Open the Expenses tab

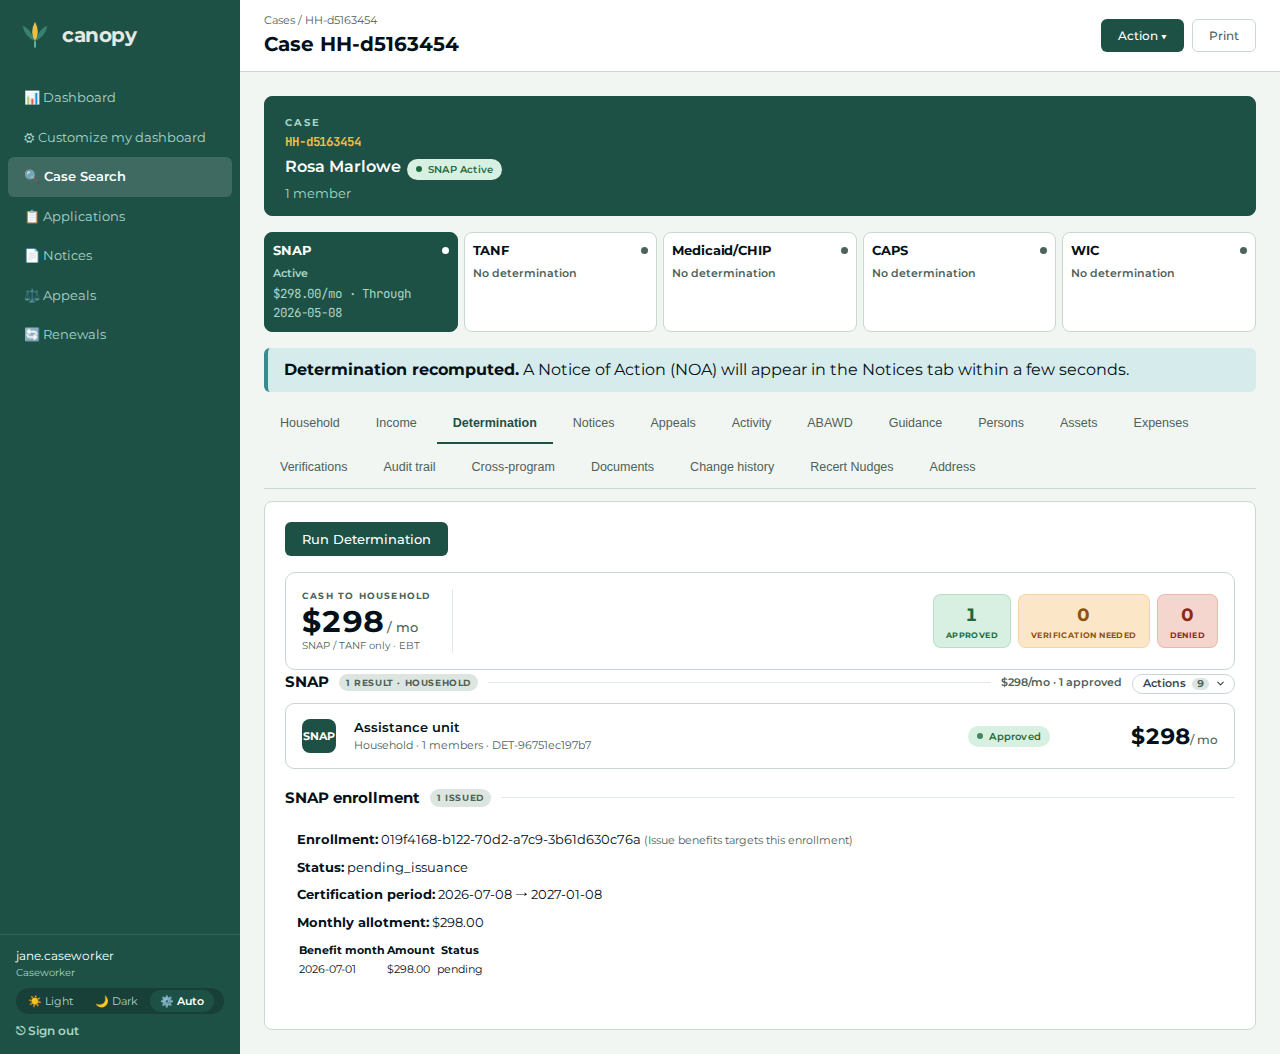pyautogui.click(x=1161, y=423)
